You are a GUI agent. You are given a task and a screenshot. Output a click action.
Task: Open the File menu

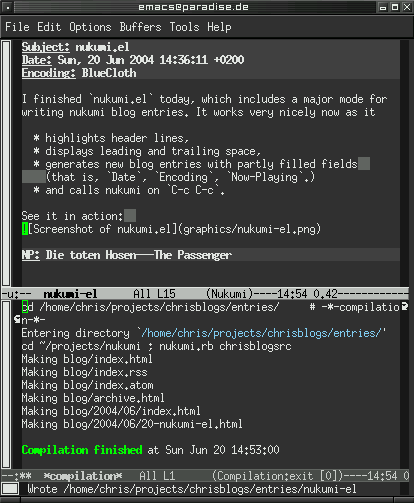point(17,27)
